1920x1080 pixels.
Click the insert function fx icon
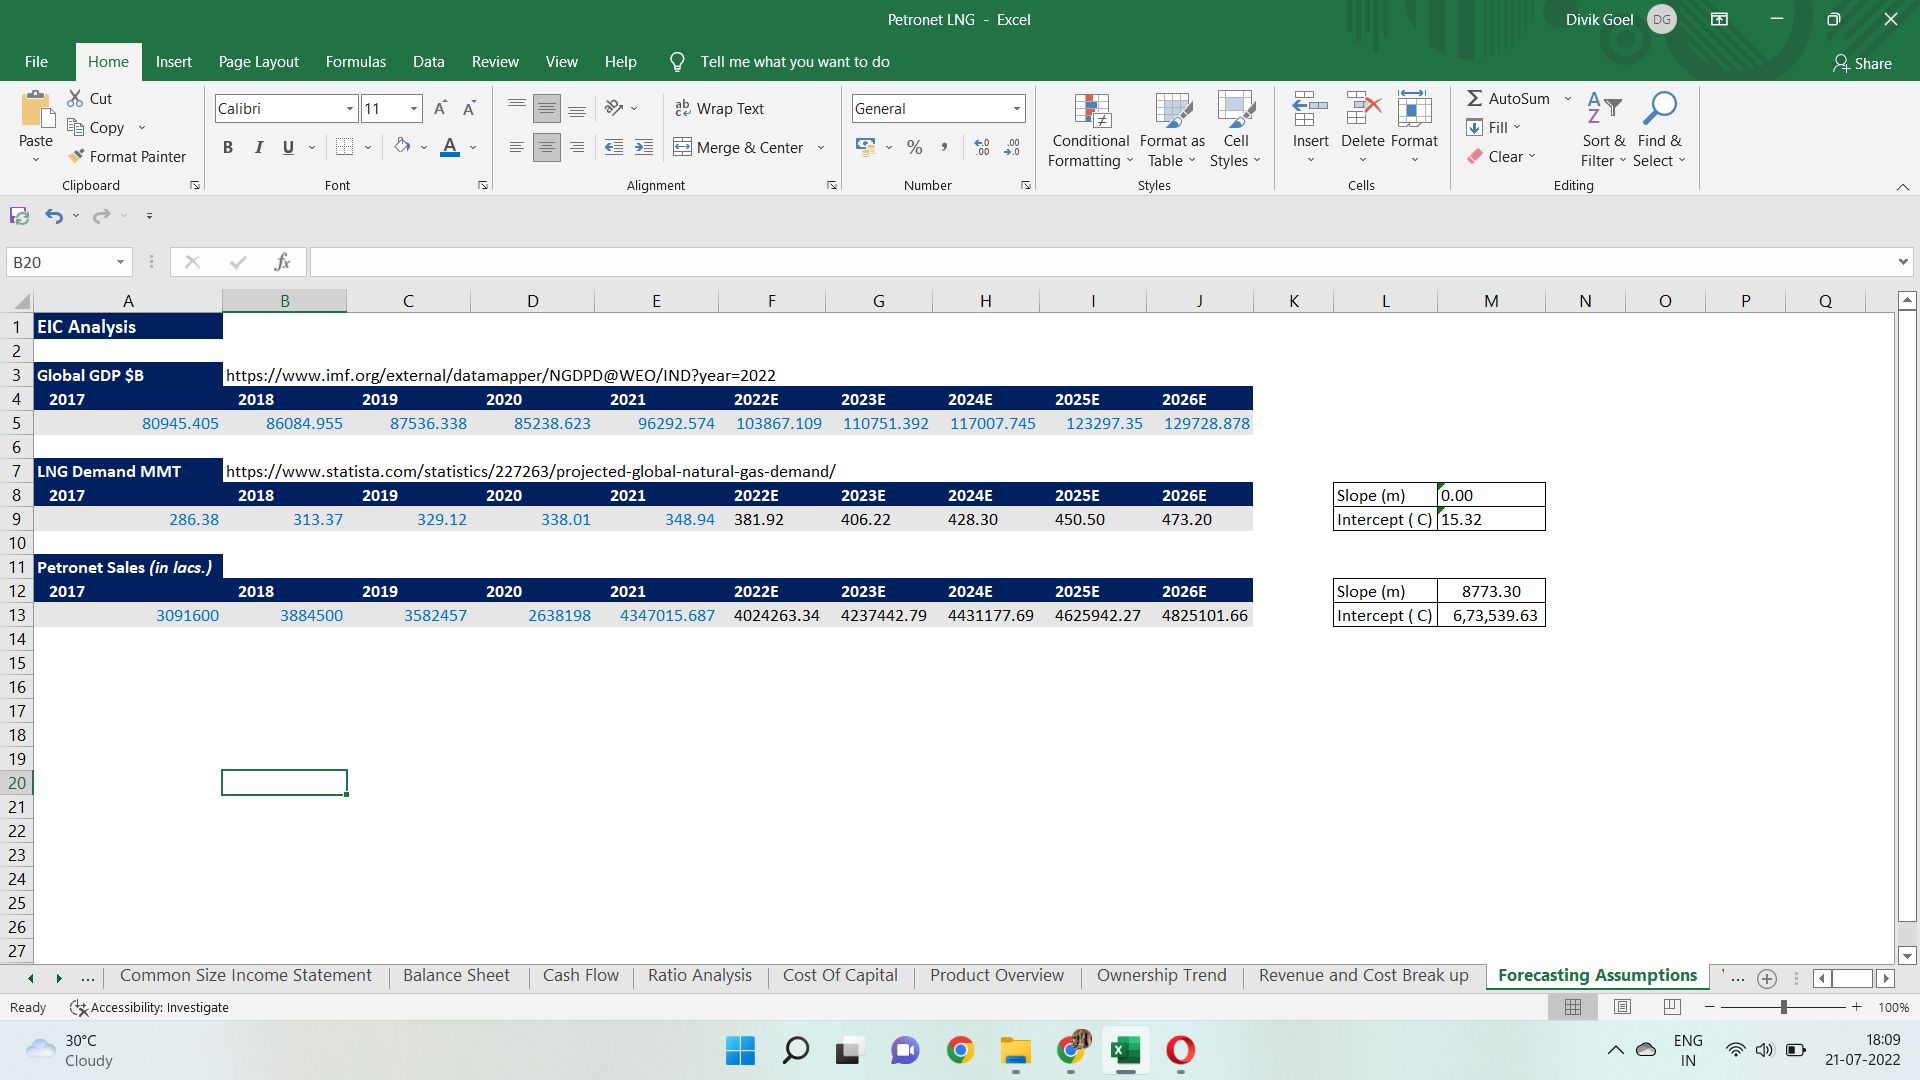pos(282,262)
